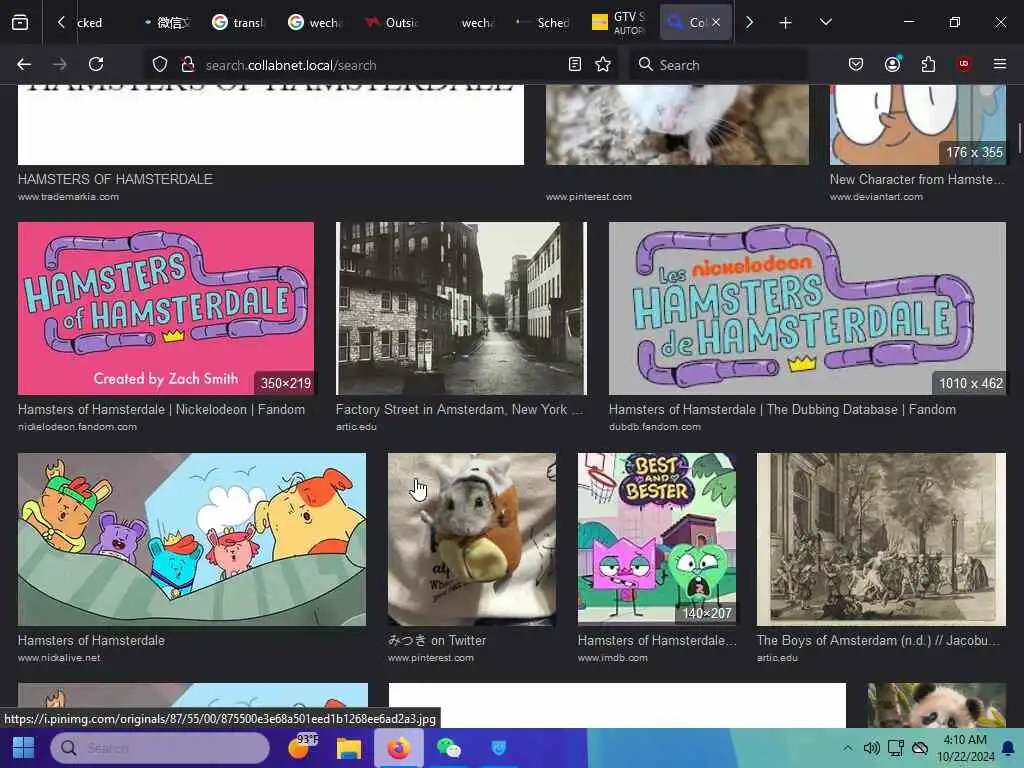The width and height of the screenshot is (1024, 768).
Task: Open the pink Hamsters of Hamsterdale logo image
Action: tap(166, 308)
